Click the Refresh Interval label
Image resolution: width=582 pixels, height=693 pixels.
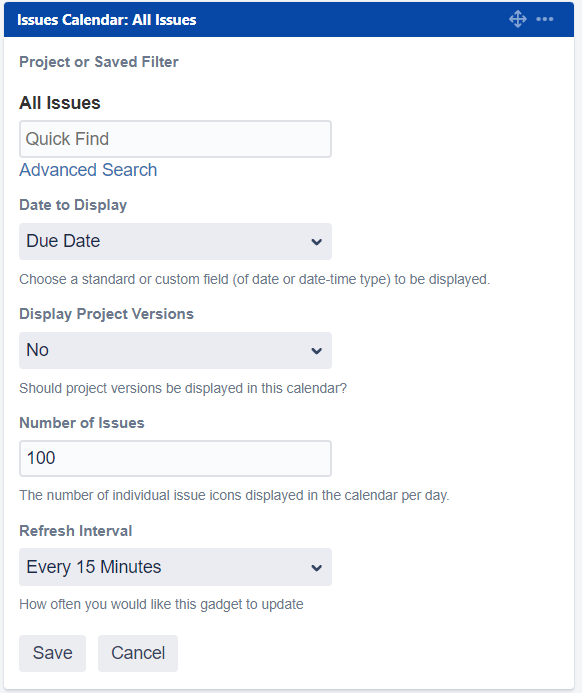76,531
